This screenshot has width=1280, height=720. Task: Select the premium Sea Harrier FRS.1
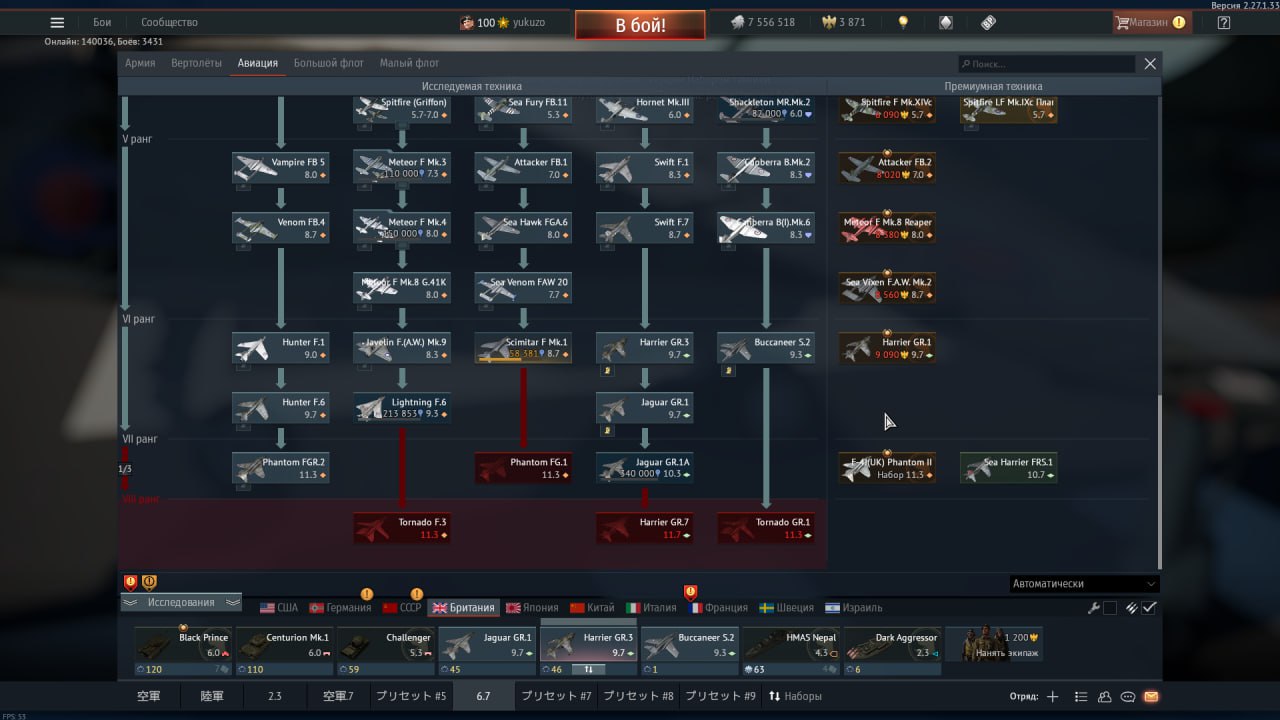coord(1009,468)
